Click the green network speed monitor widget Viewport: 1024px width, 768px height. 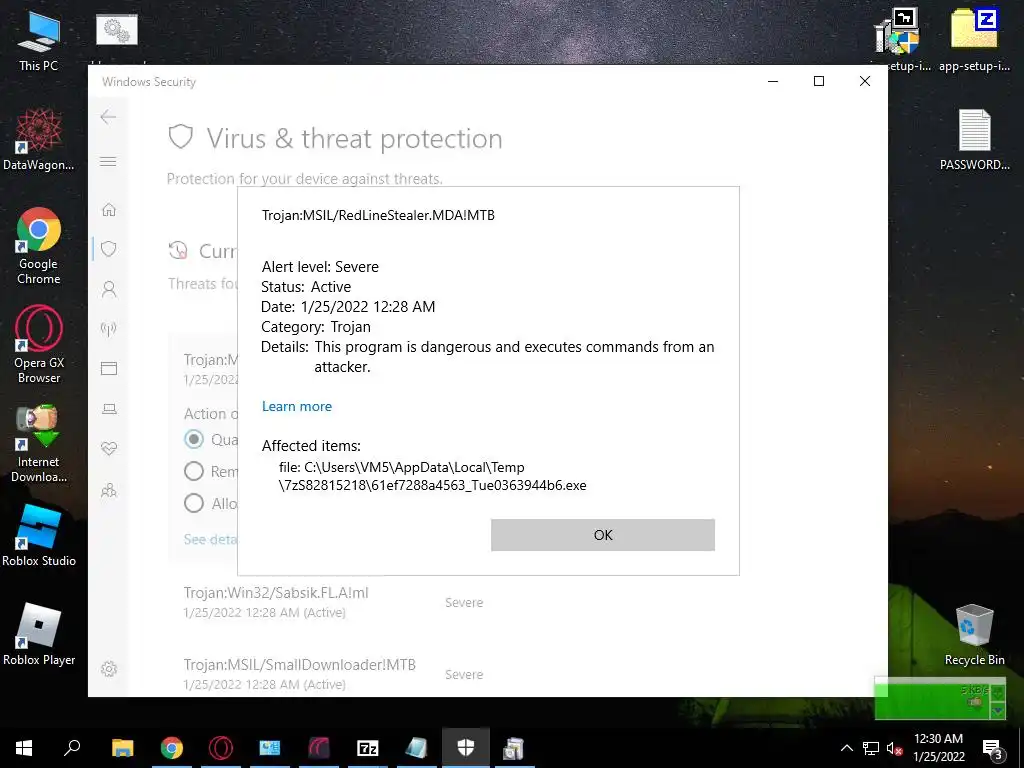point(940,699)
